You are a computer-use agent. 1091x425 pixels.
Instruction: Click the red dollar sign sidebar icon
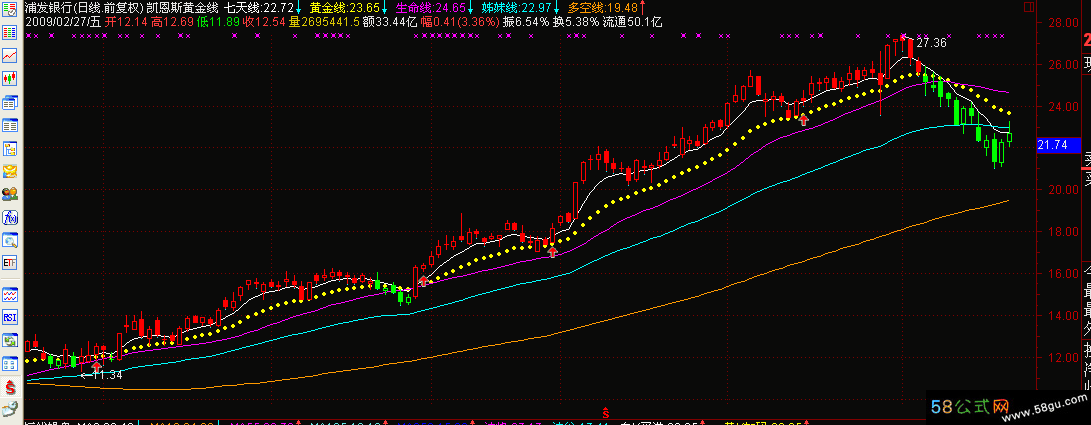tap(10, 387)
